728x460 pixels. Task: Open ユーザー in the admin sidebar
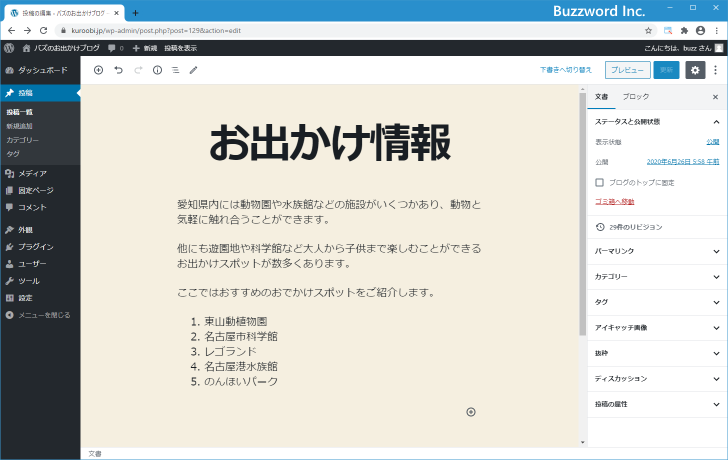pos(40,264)
